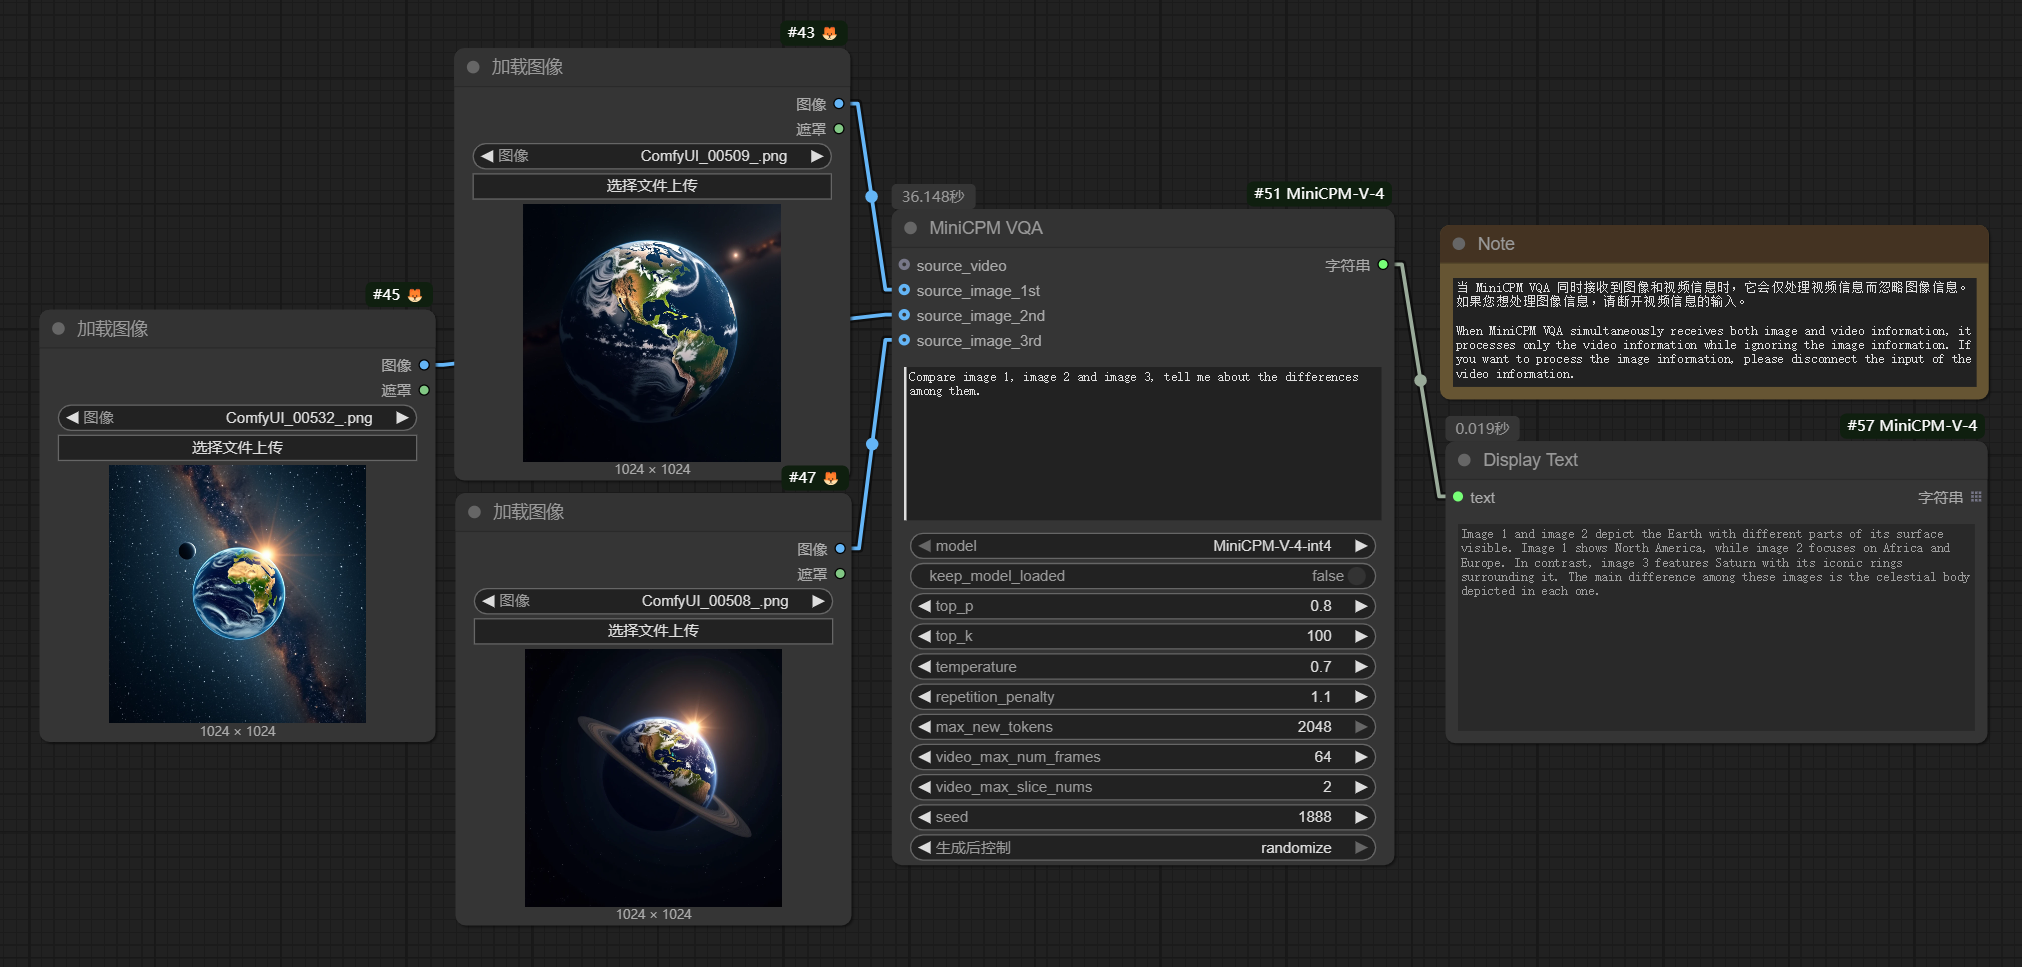Screen dimensions: 2022x967
Task: Click the Note node text area
Action: (1714, 332)
